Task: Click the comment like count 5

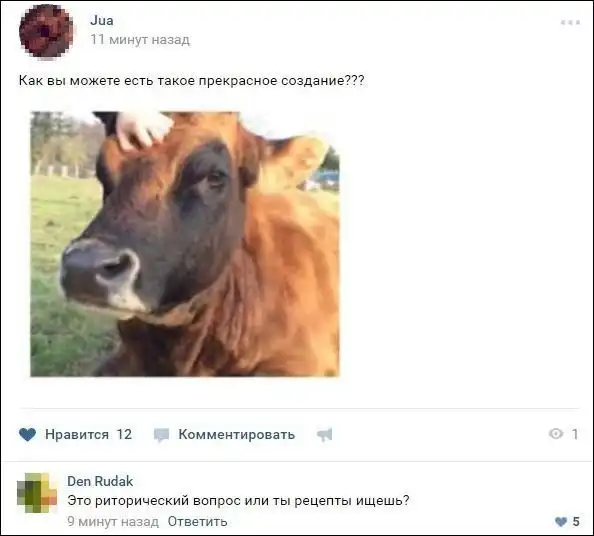Action: coord(576,522)
